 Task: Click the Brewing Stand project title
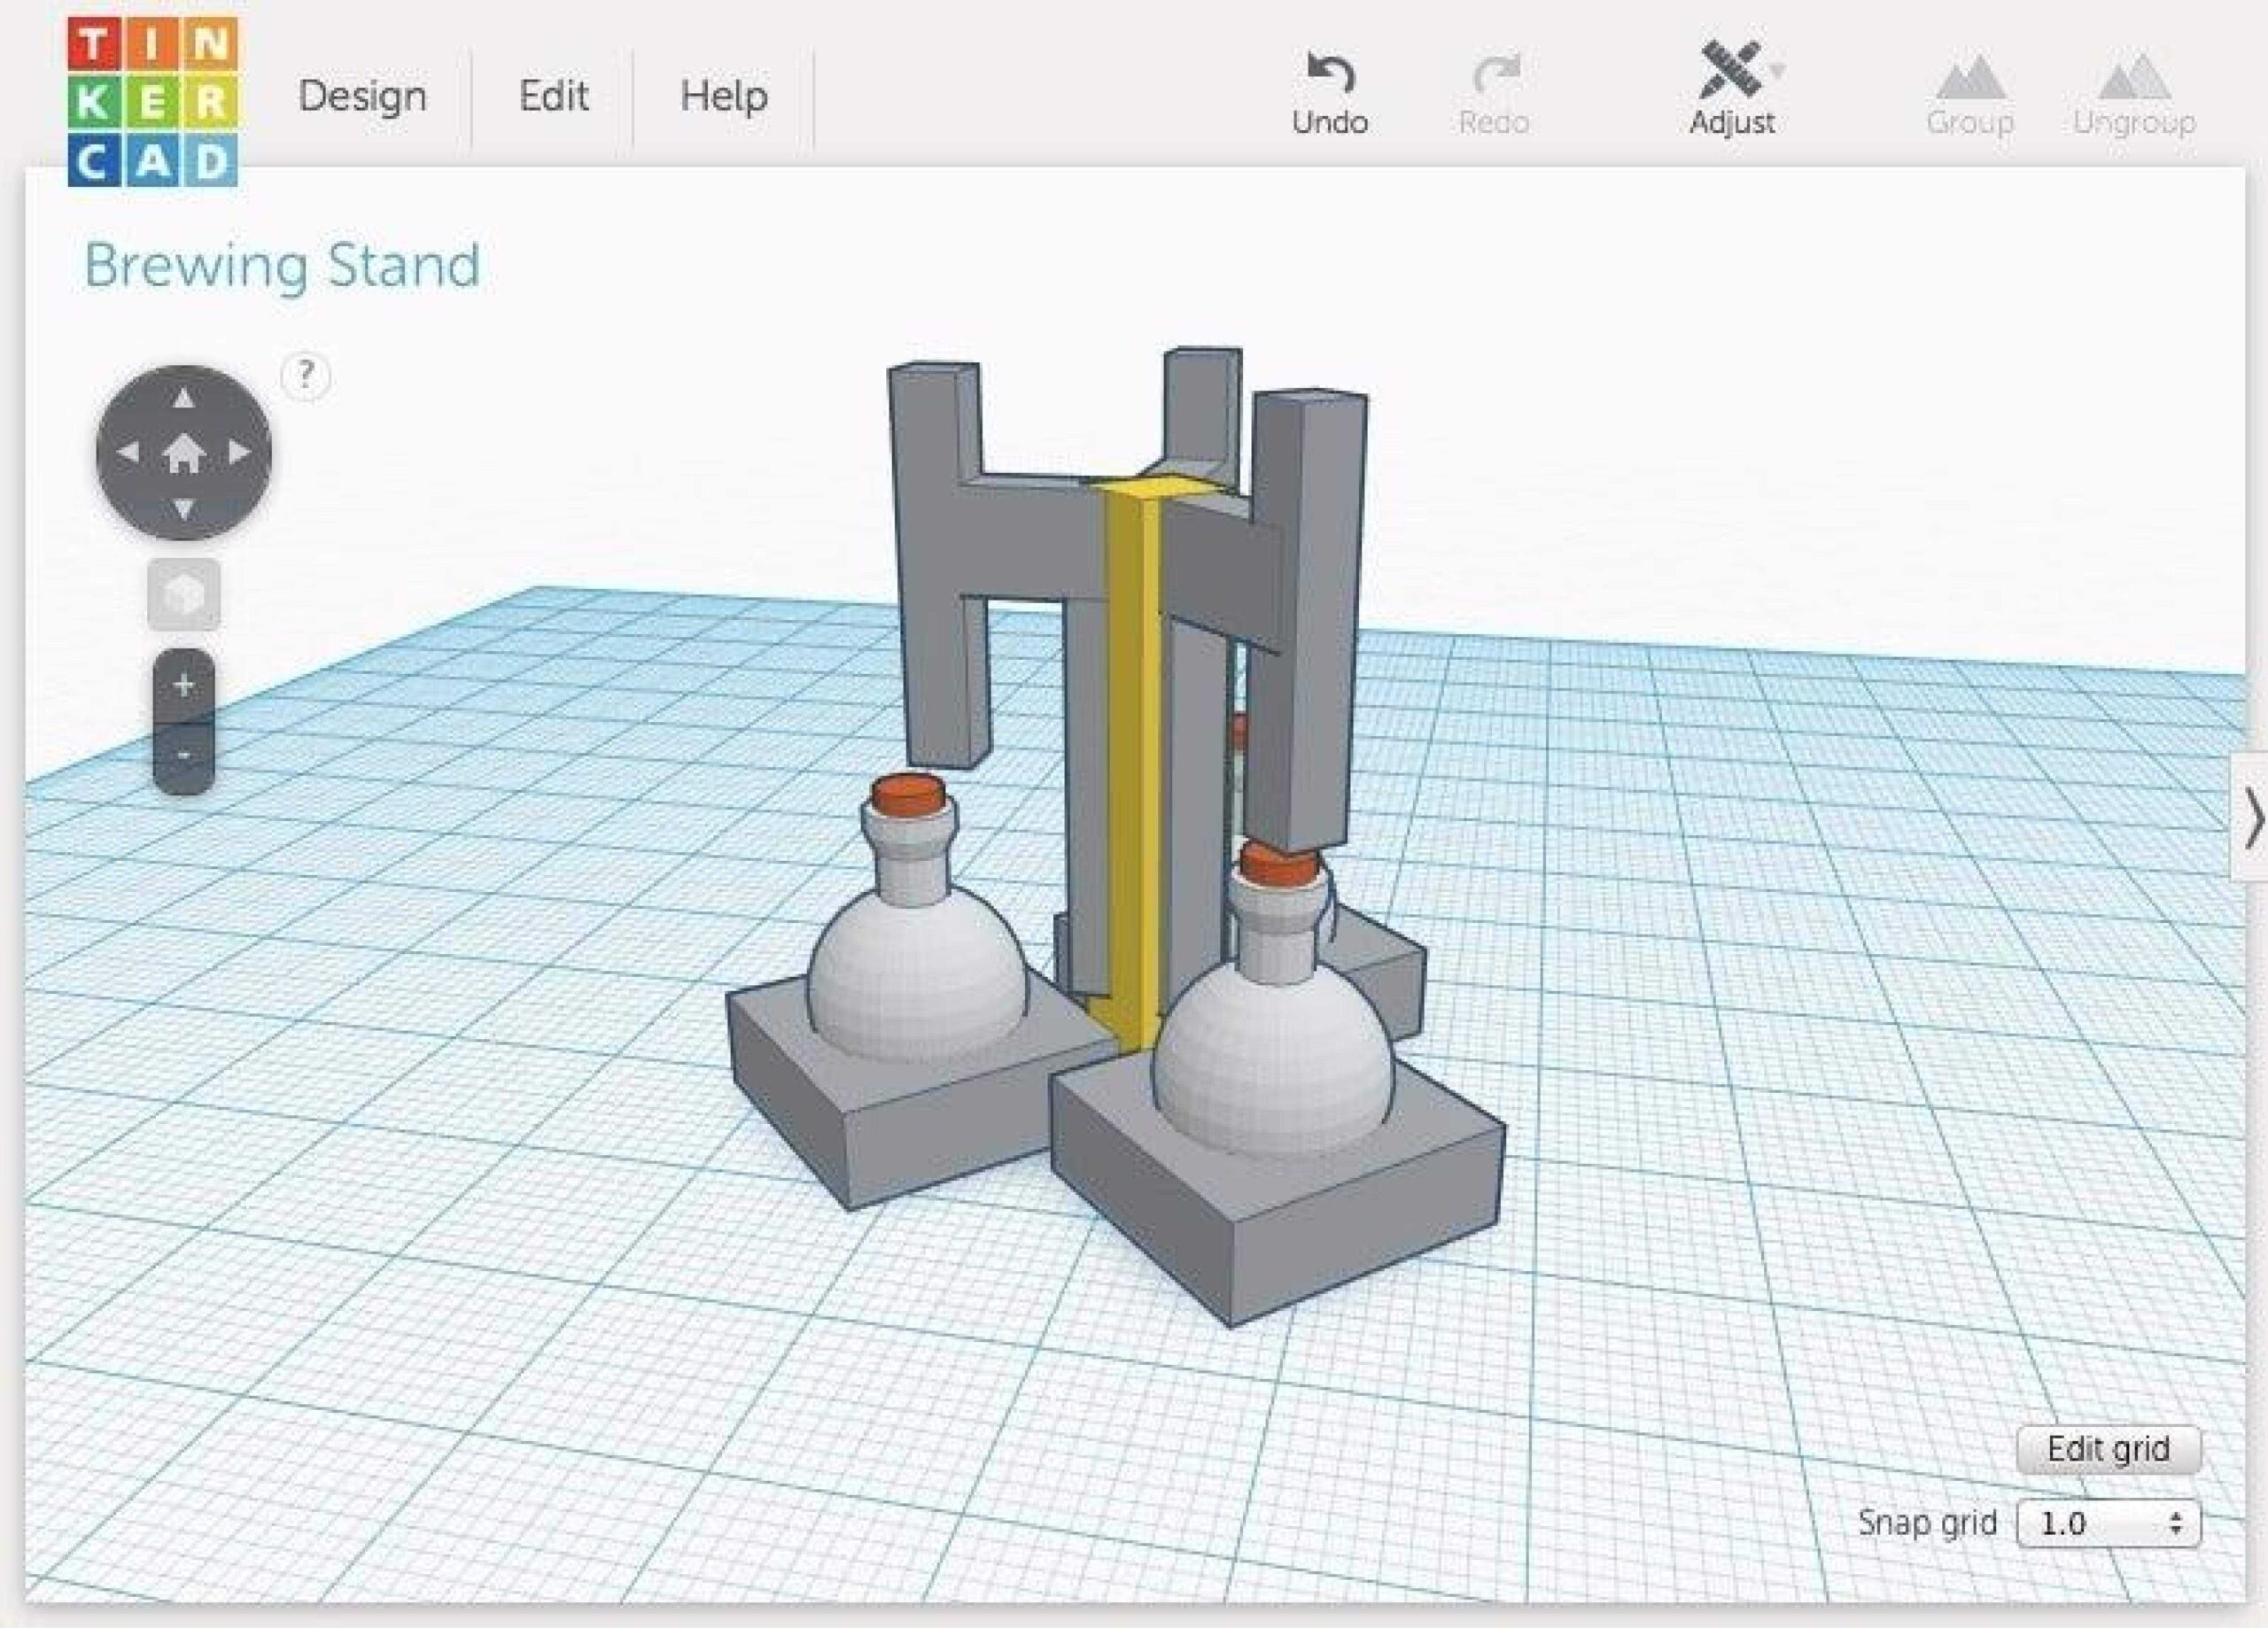tap(282, 266)
